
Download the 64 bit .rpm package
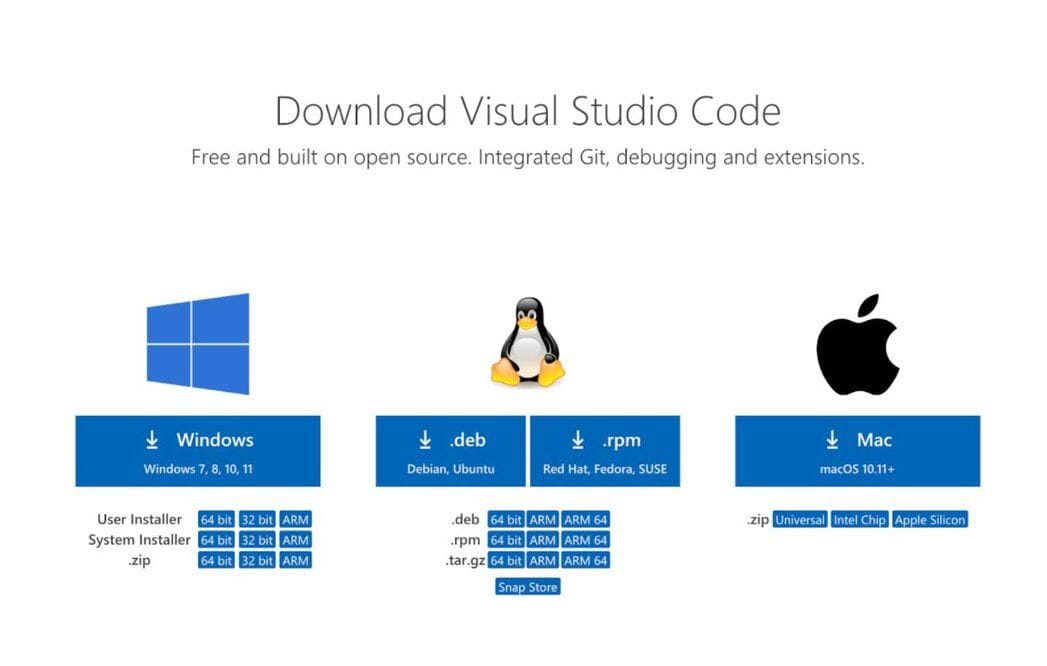pyautogui.click(x=504, y=539)
